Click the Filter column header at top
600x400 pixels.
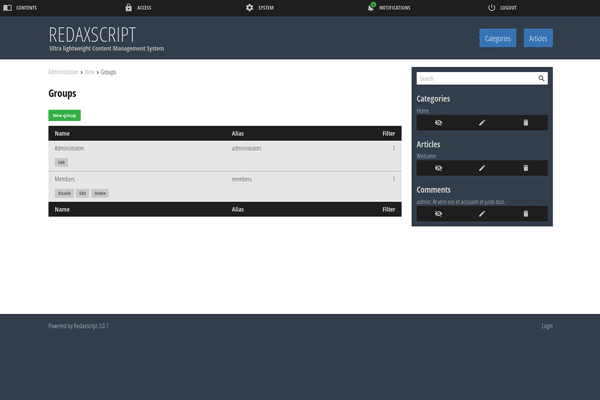(x=389, y=134)
